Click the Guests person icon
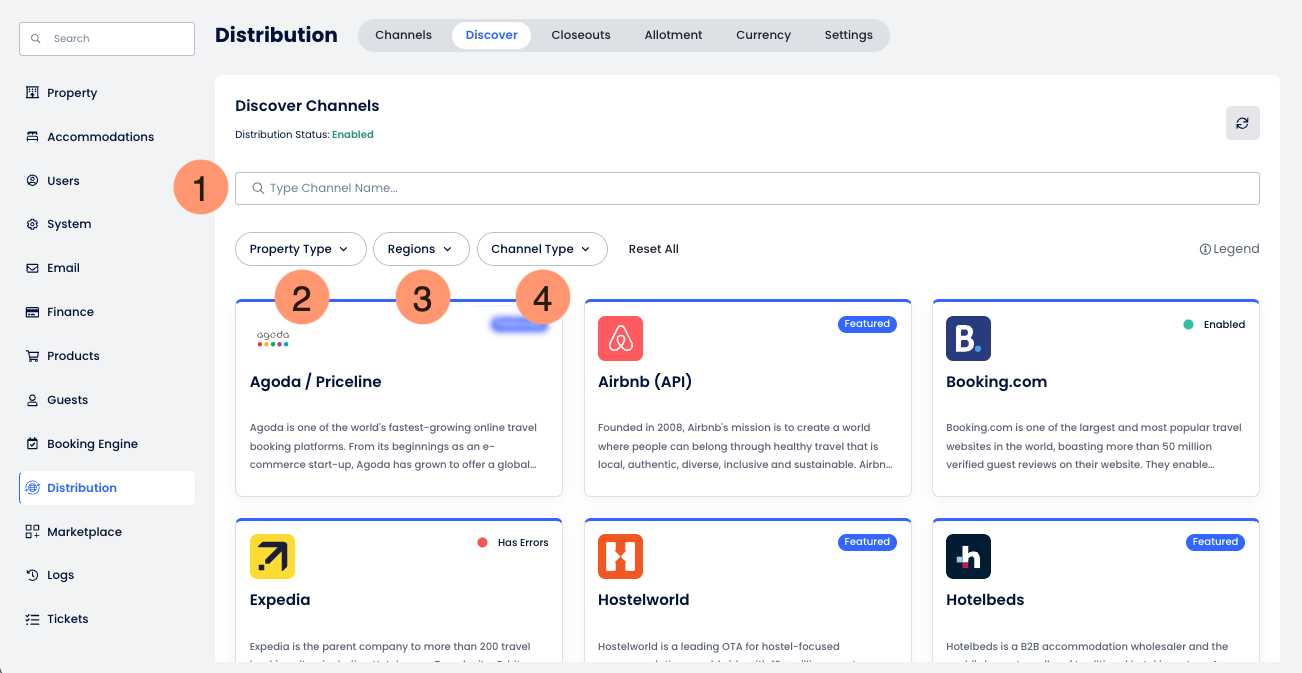The image size is (1302, 673). tap(32, 400)
